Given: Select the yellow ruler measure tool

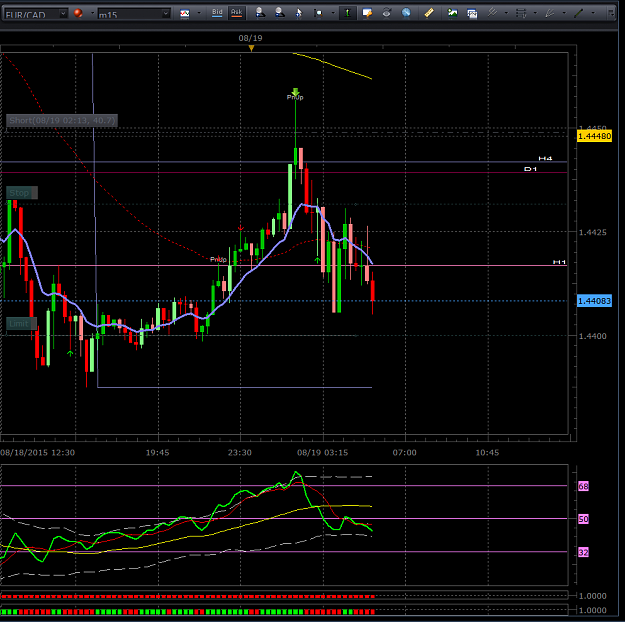Looking at the screenshot, I should (x=429, y=13).
